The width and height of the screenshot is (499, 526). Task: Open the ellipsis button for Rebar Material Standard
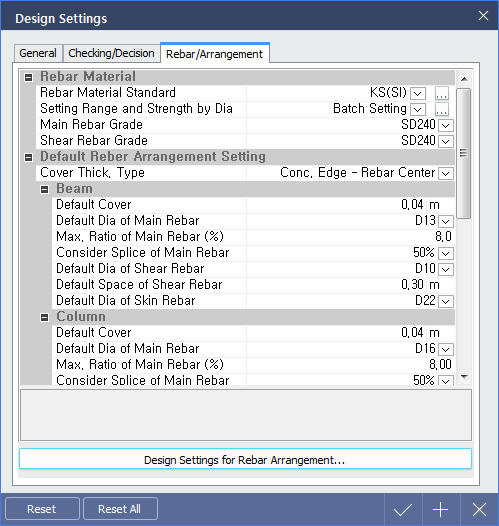point(442,93)
